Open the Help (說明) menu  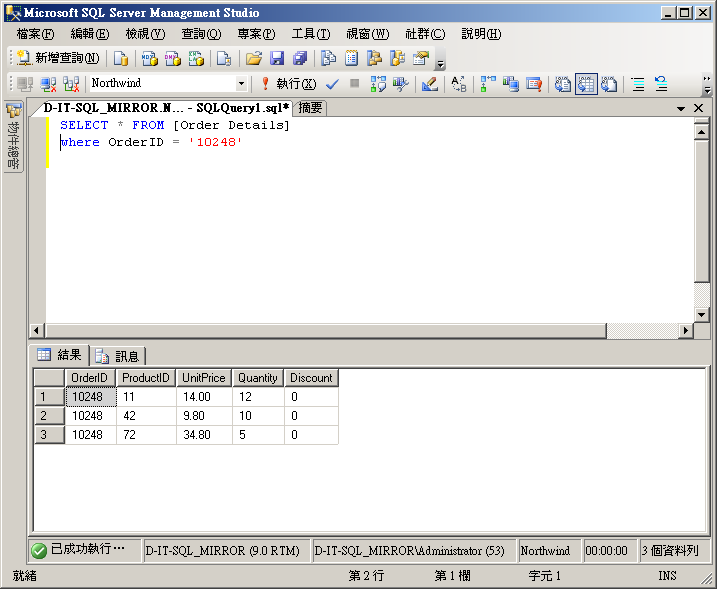click(x=481, y=34)
